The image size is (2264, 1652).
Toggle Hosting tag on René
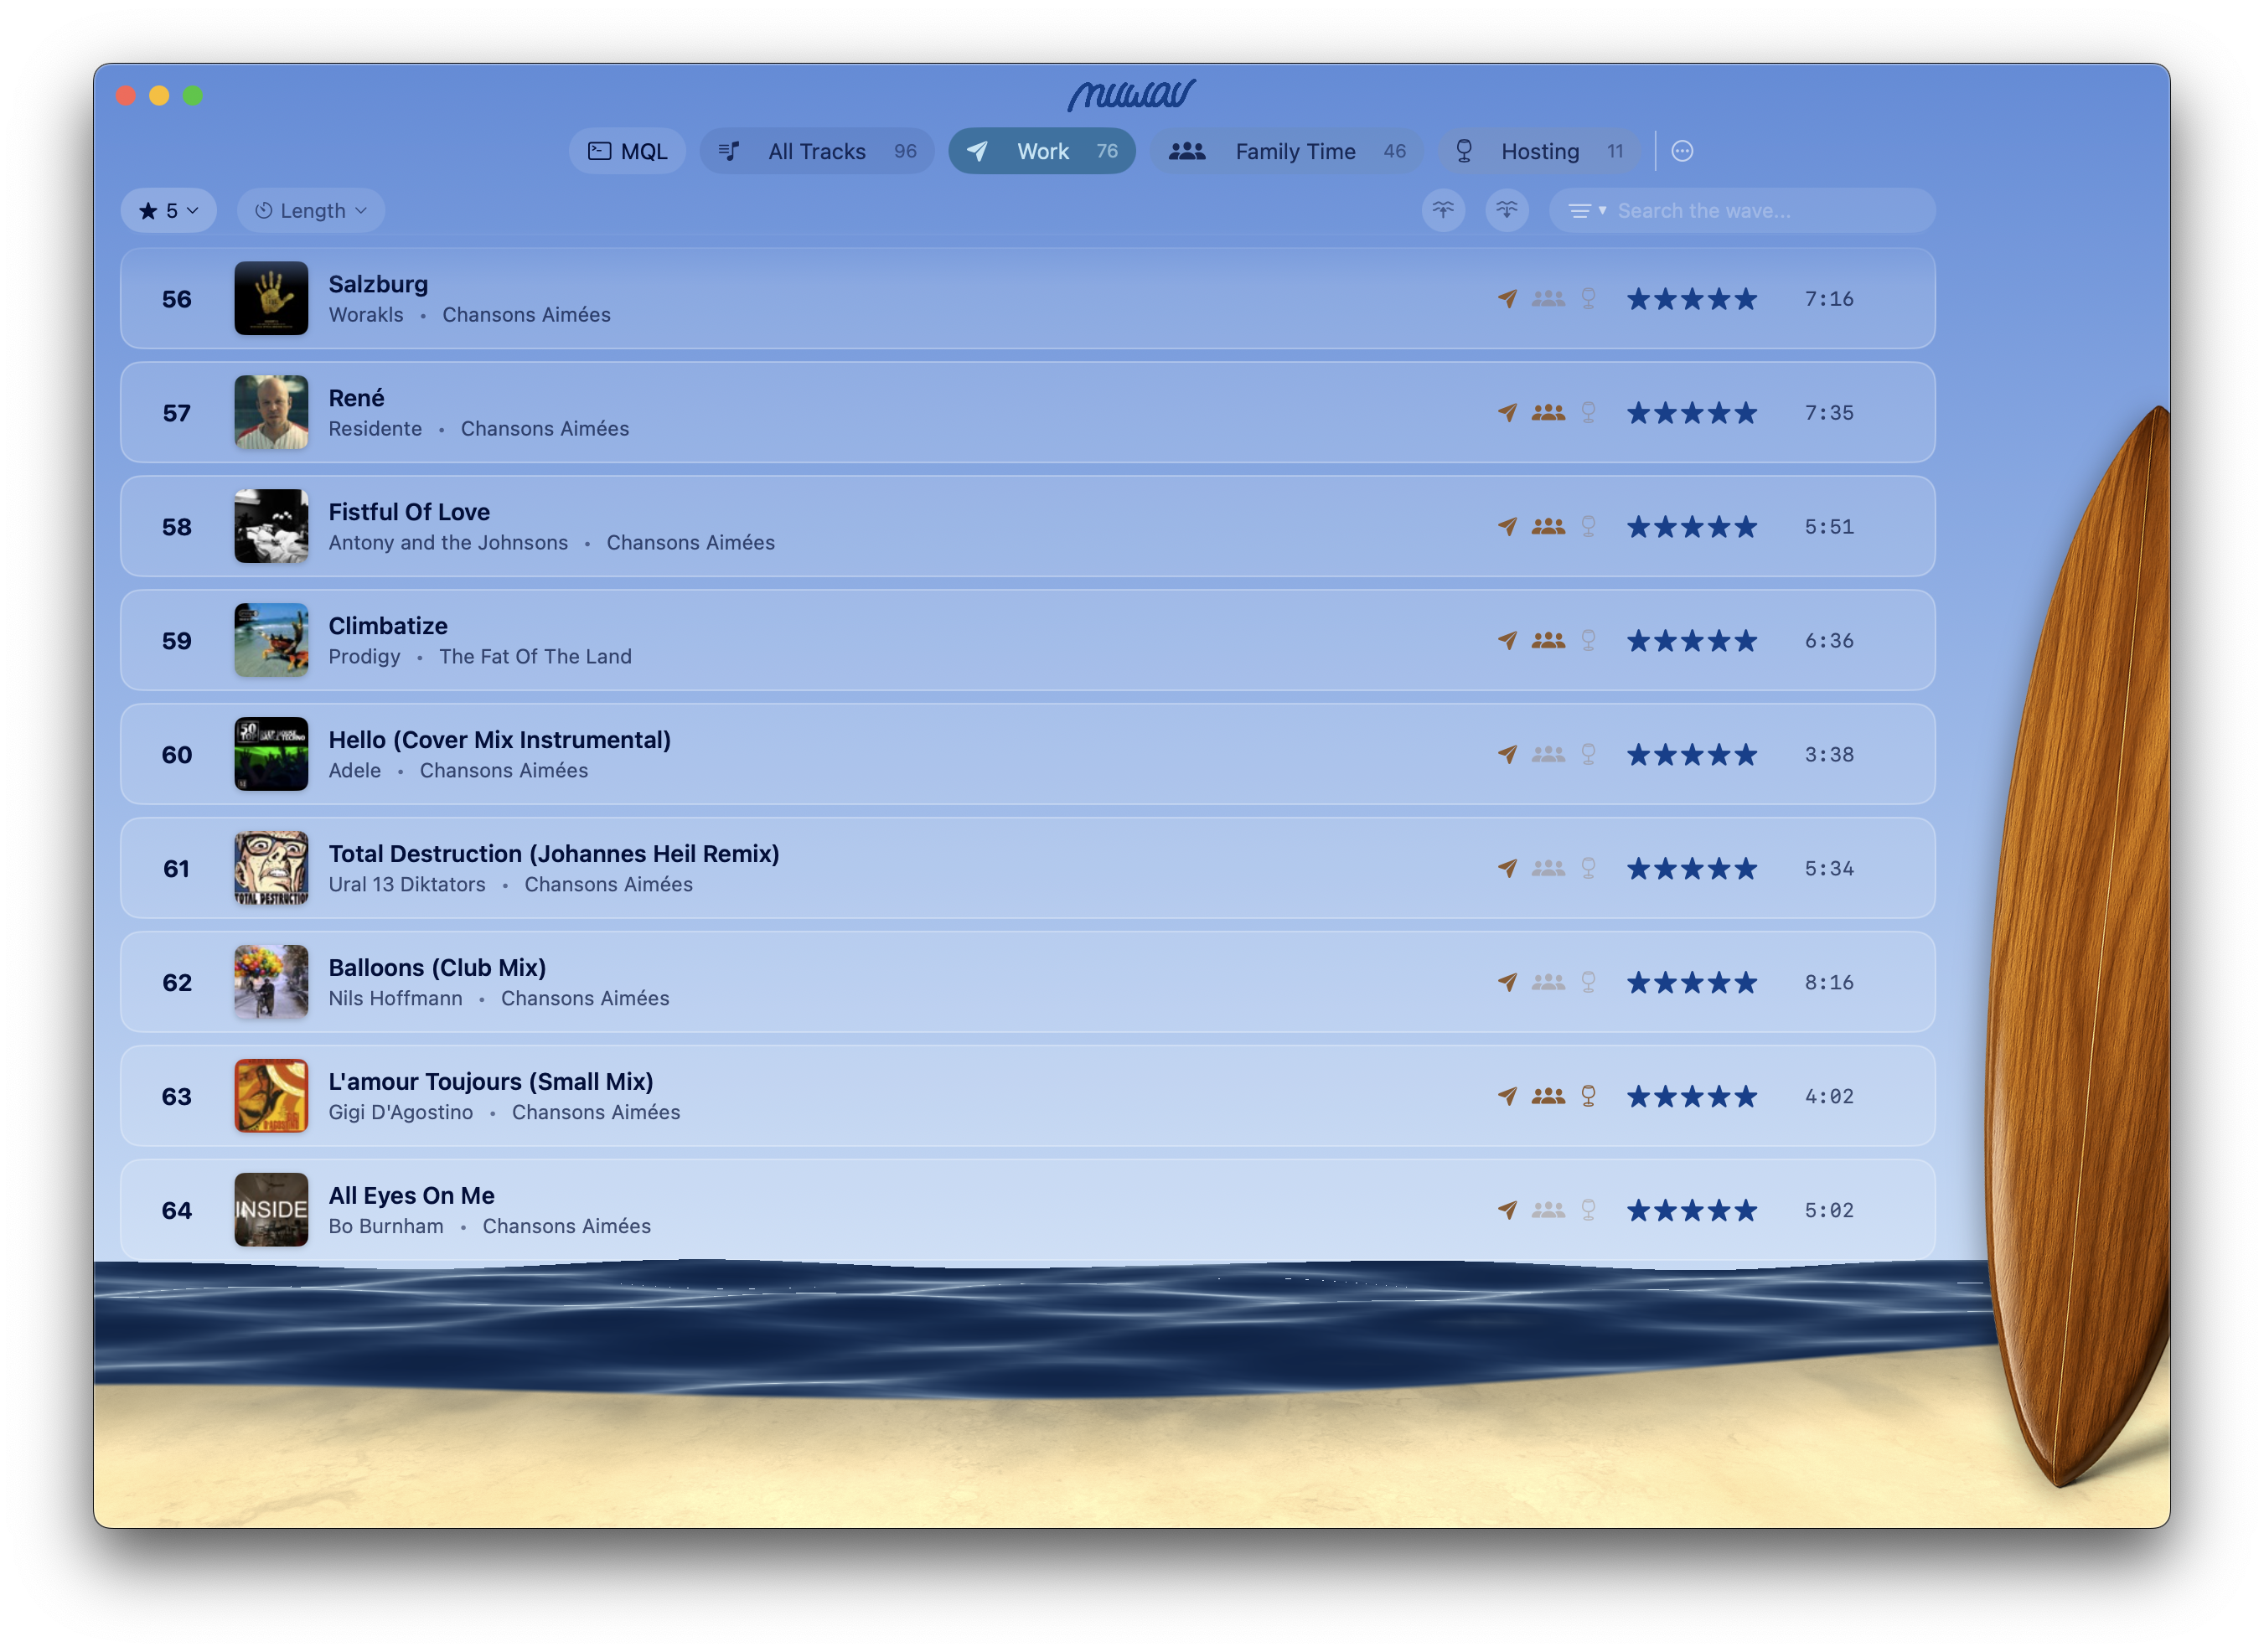[x=1588, y=412]
